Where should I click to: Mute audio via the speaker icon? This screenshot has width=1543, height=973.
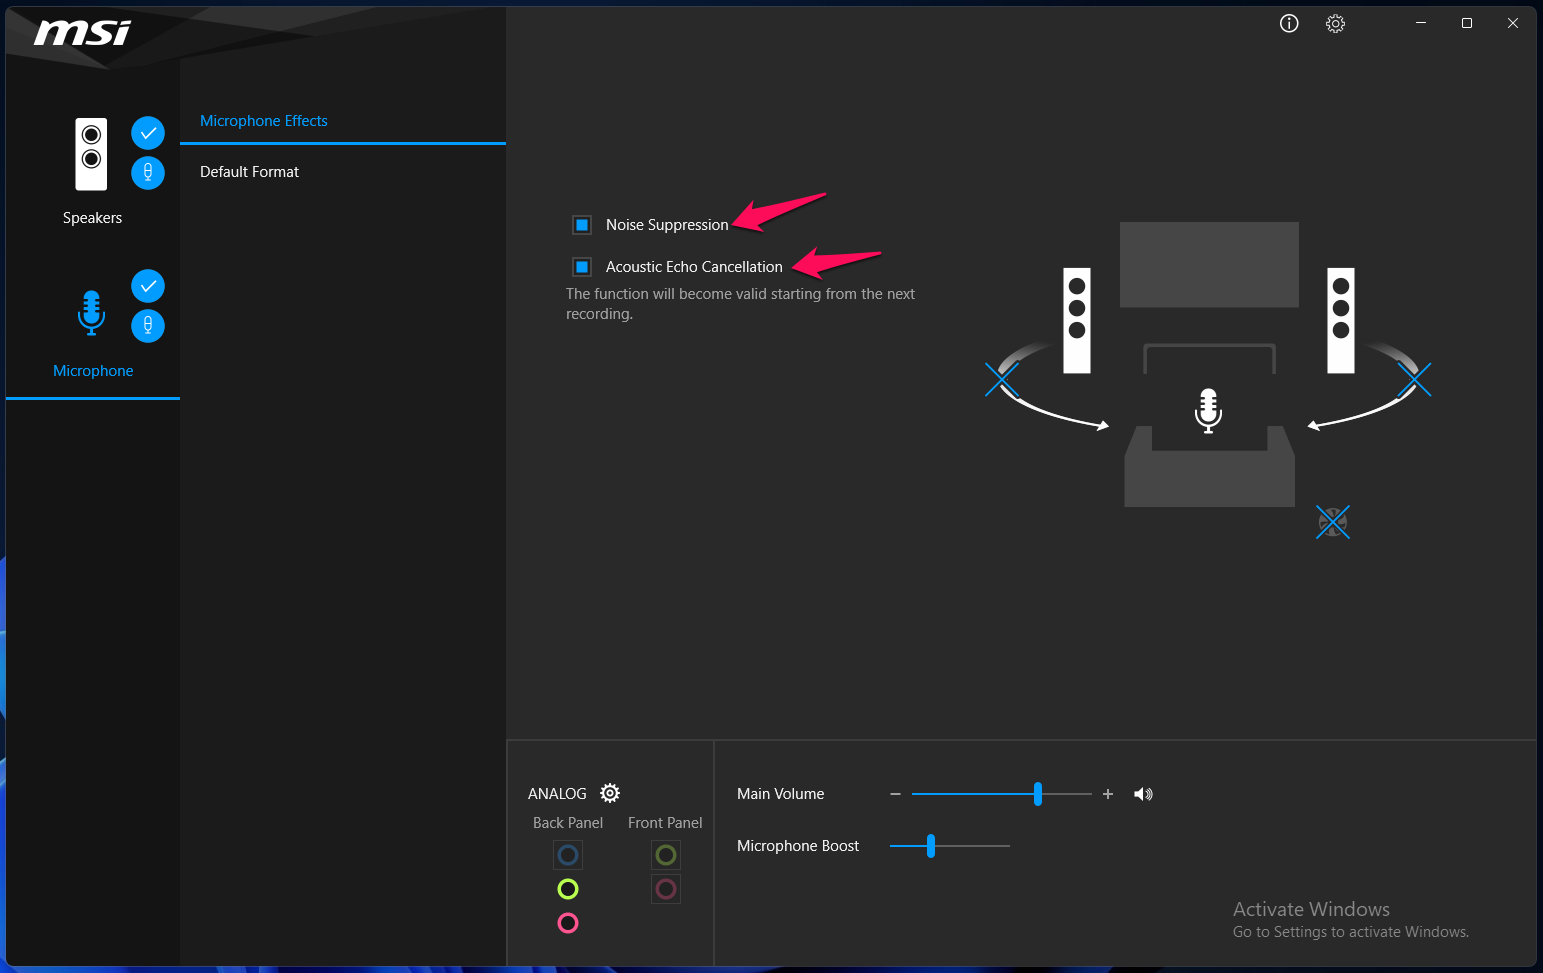1143,793
